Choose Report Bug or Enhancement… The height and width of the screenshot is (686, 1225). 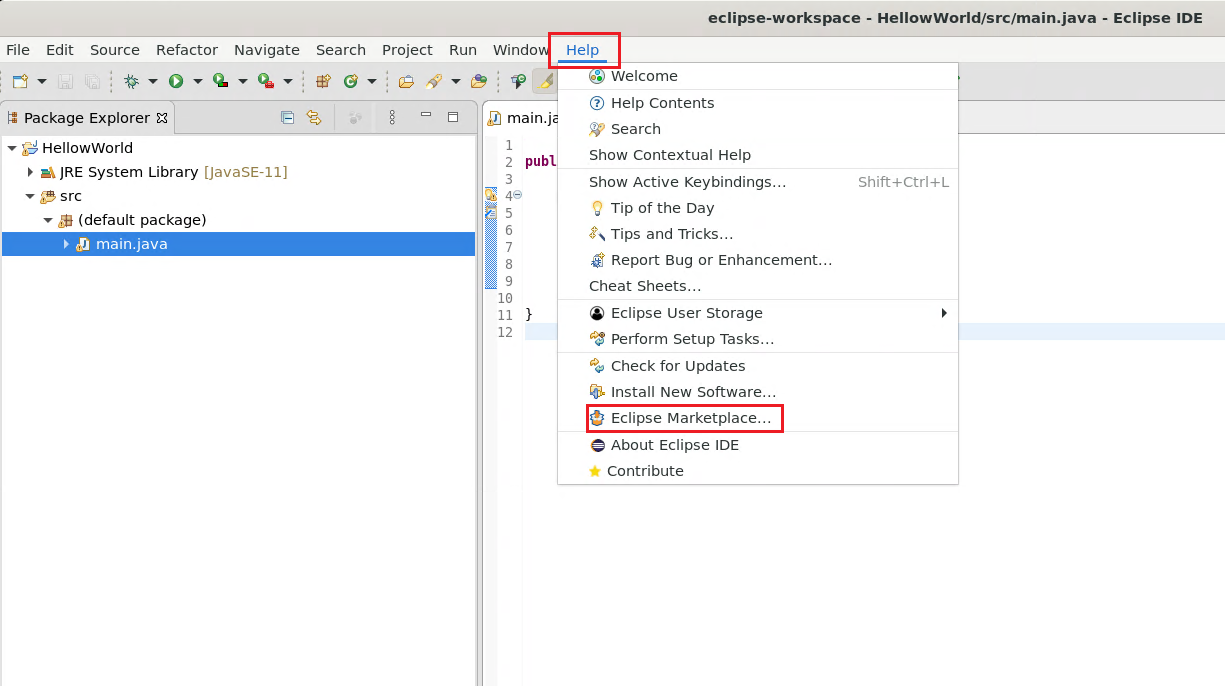click(x=758, y=260)
